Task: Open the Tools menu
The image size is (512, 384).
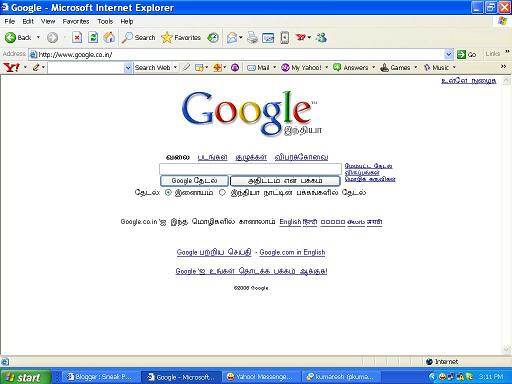Action: (x=105, y=21)
